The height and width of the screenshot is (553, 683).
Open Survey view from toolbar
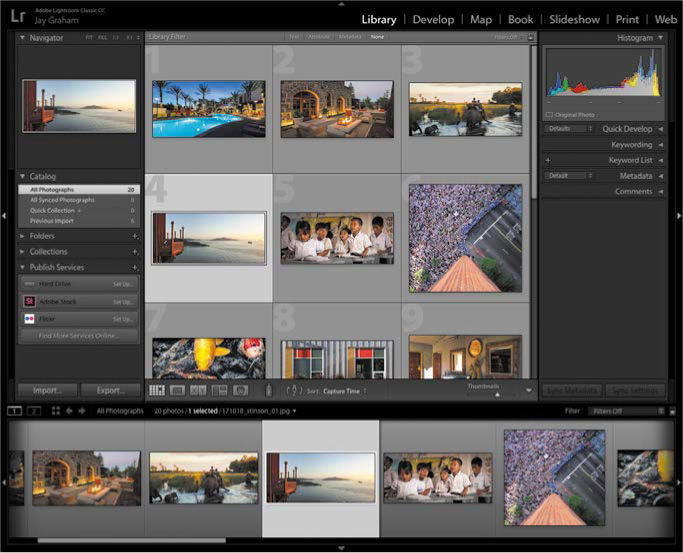[218, 390]
